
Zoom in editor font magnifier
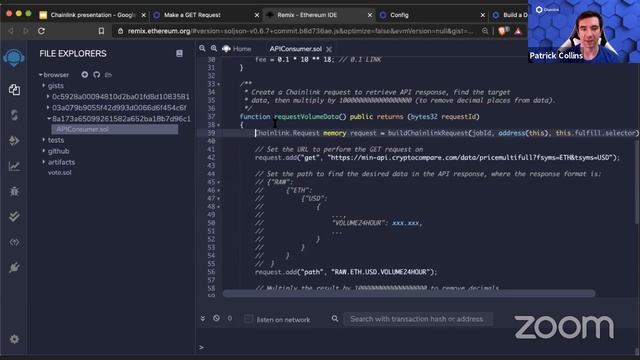[x=213, y=49]
